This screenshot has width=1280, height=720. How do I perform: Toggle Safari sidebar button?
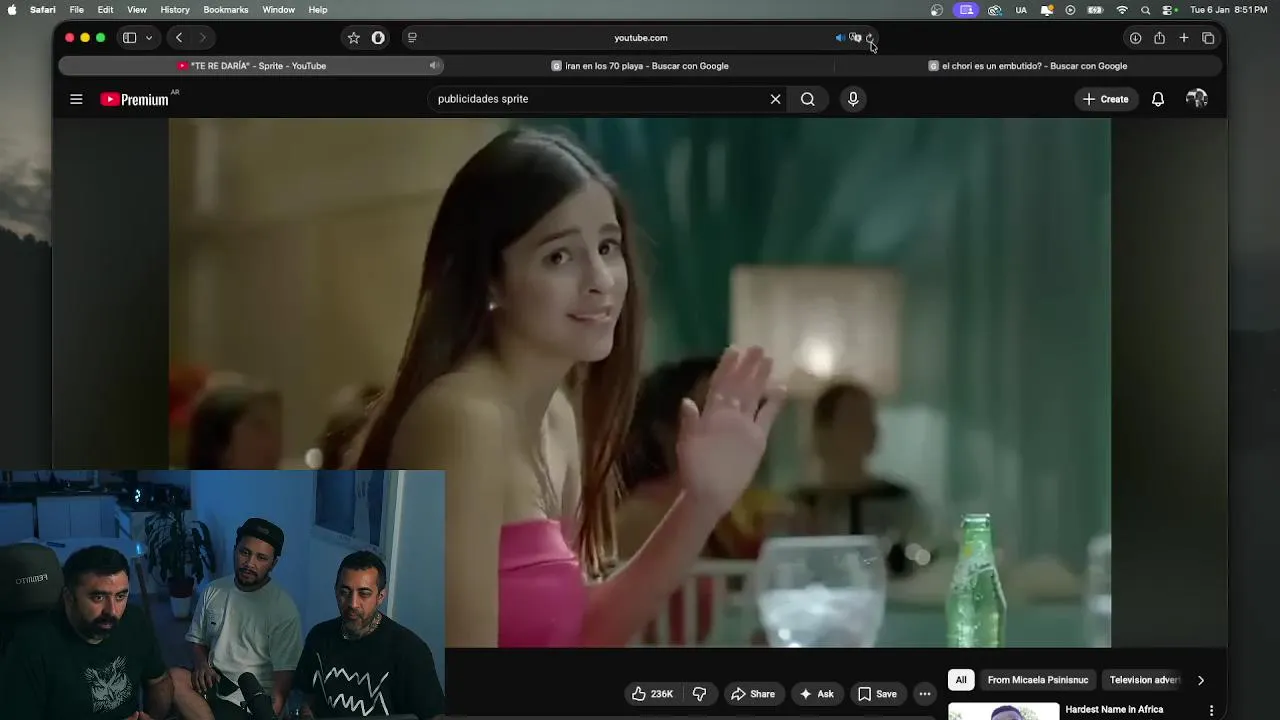click(x=129, y=38)
